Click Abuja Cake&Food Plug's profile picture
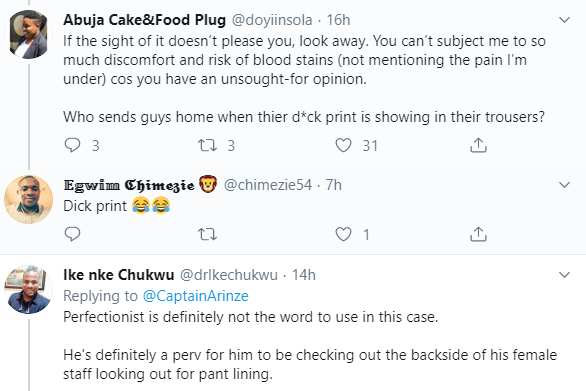This screenshot has height=391, width=586. point(28,34)
